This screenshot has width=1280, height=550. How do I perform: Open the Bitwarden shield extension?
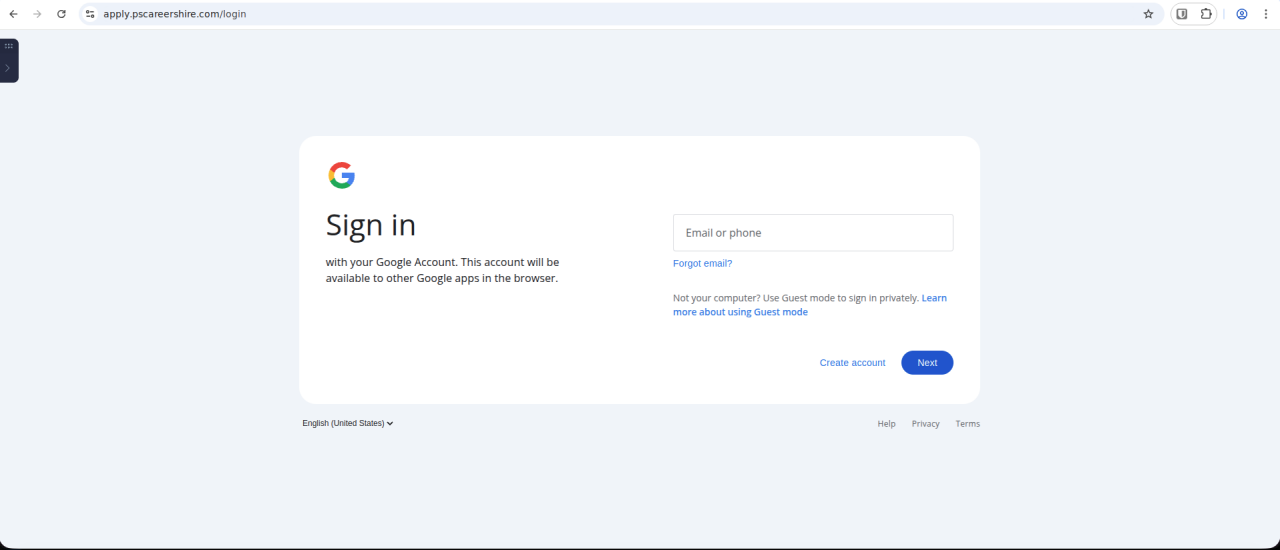[1182, 14]
